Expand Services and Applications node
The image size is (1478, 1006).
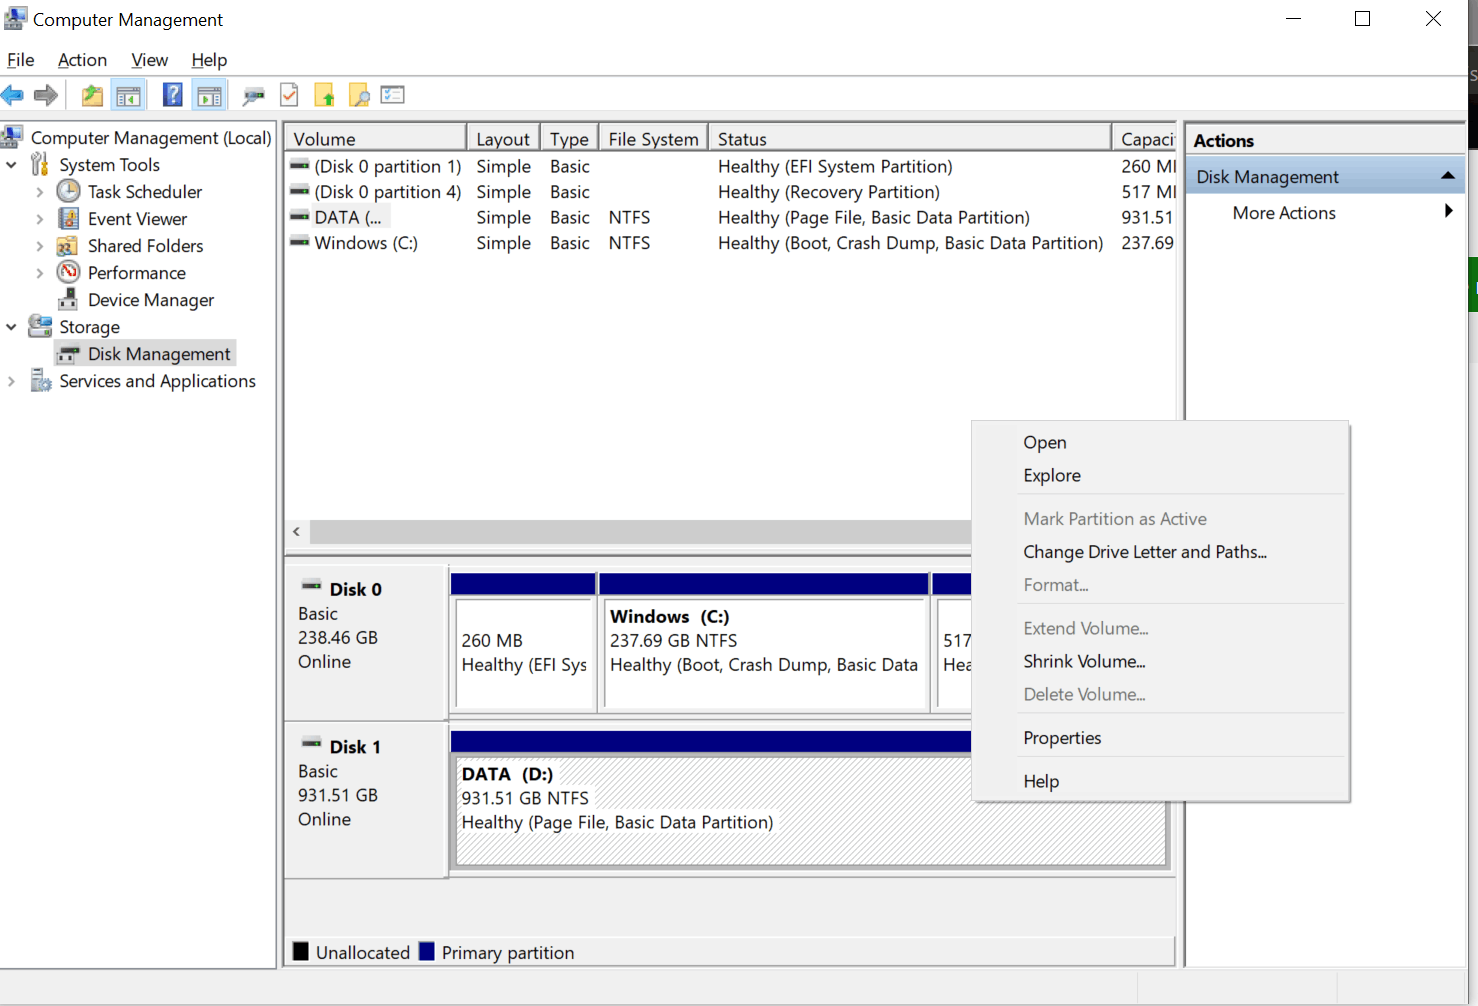tap(11, 381)
